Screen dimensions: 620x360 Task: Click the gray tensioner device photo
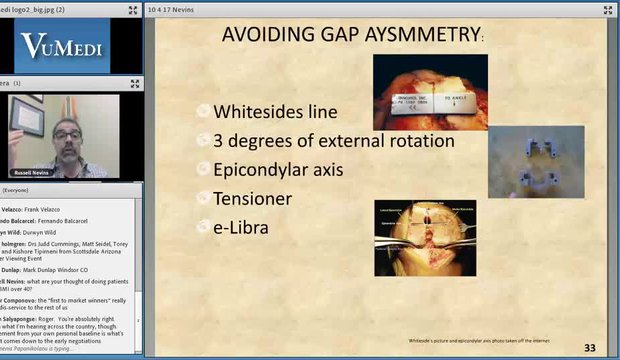click(536, 162)
